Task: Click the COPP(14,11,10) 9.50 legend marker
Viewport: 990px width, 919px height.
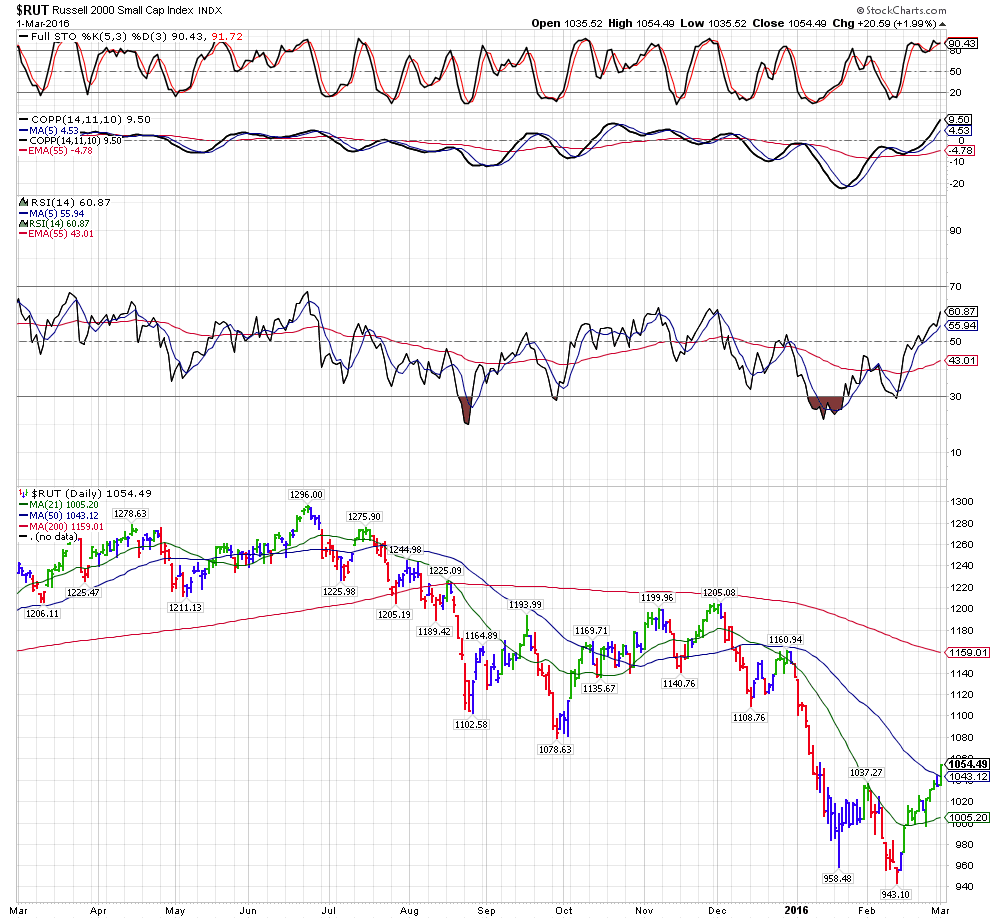Action: point(23,119)
